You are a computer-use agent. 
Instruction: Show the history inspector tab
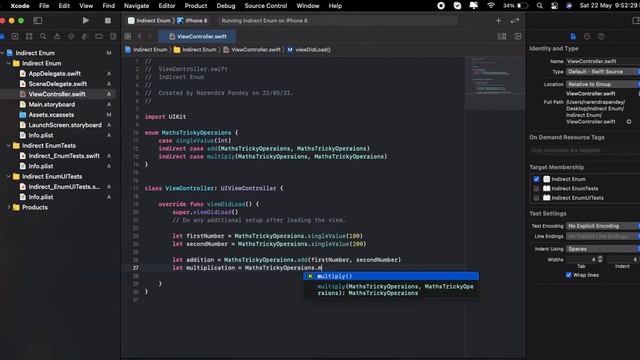(587, 36)
